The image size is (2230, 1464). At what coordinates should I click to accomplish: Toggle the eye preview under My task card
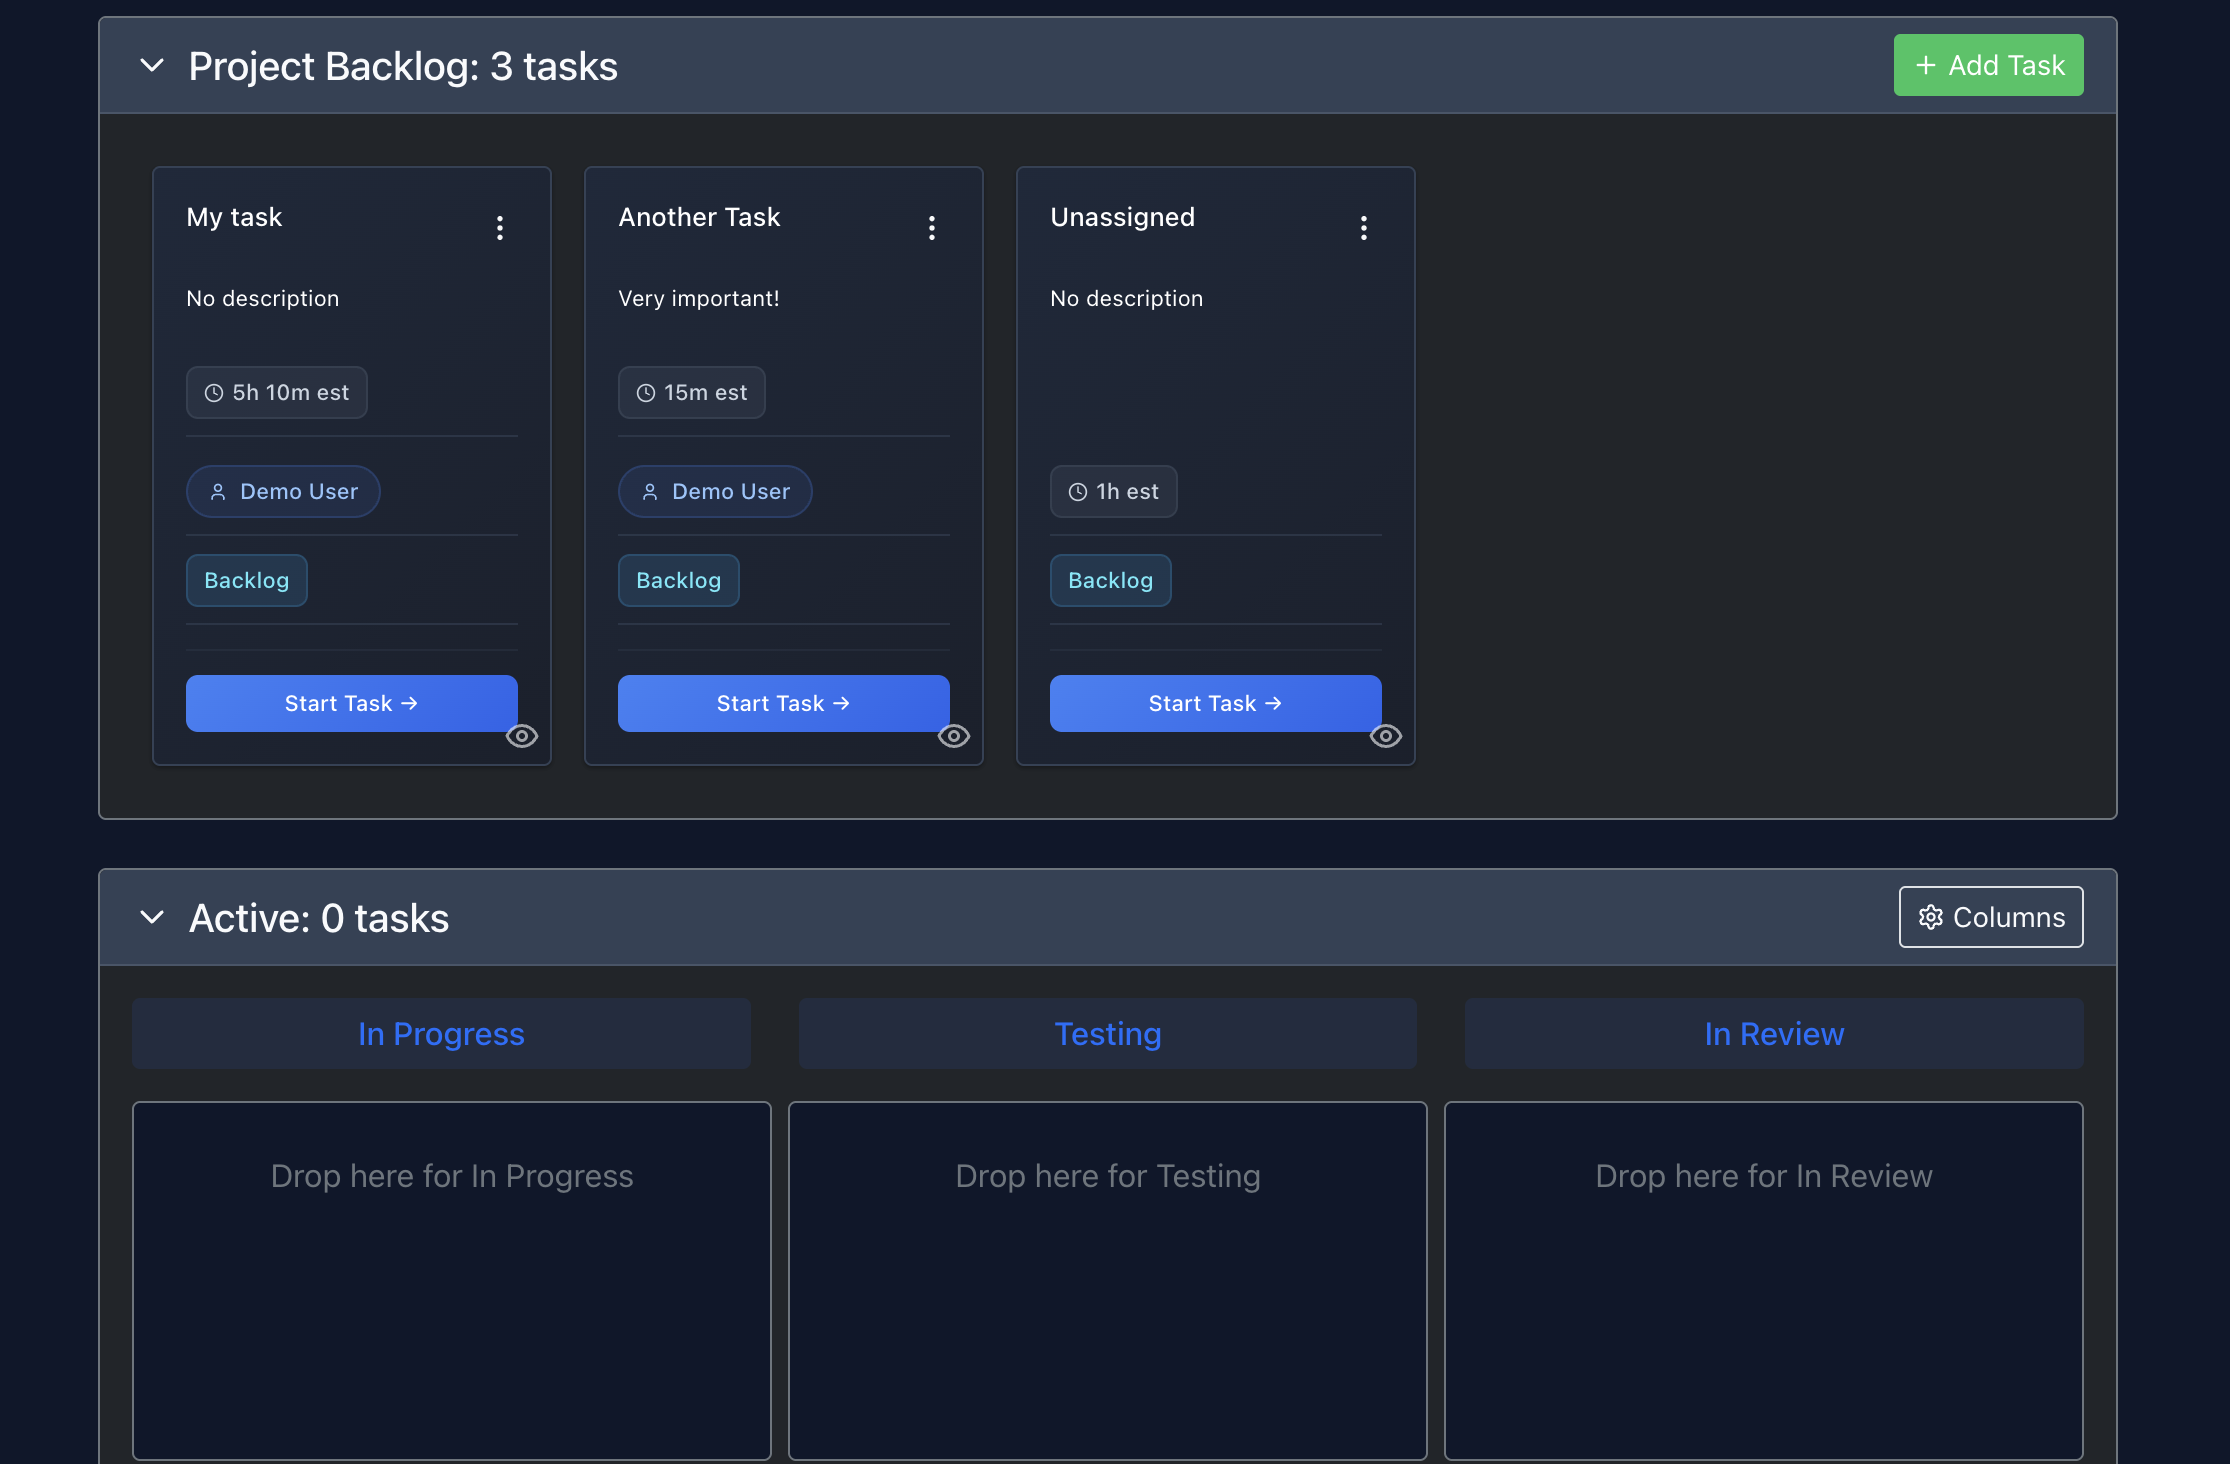point(522,736)
